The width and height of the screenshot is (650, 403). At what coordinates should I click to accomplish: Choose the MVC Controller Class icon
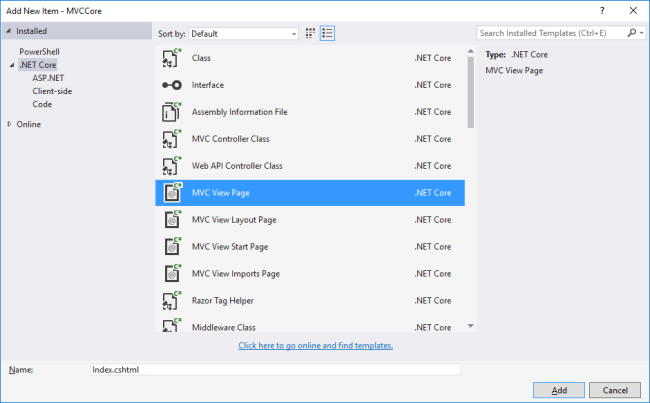[x=170, y=138]
